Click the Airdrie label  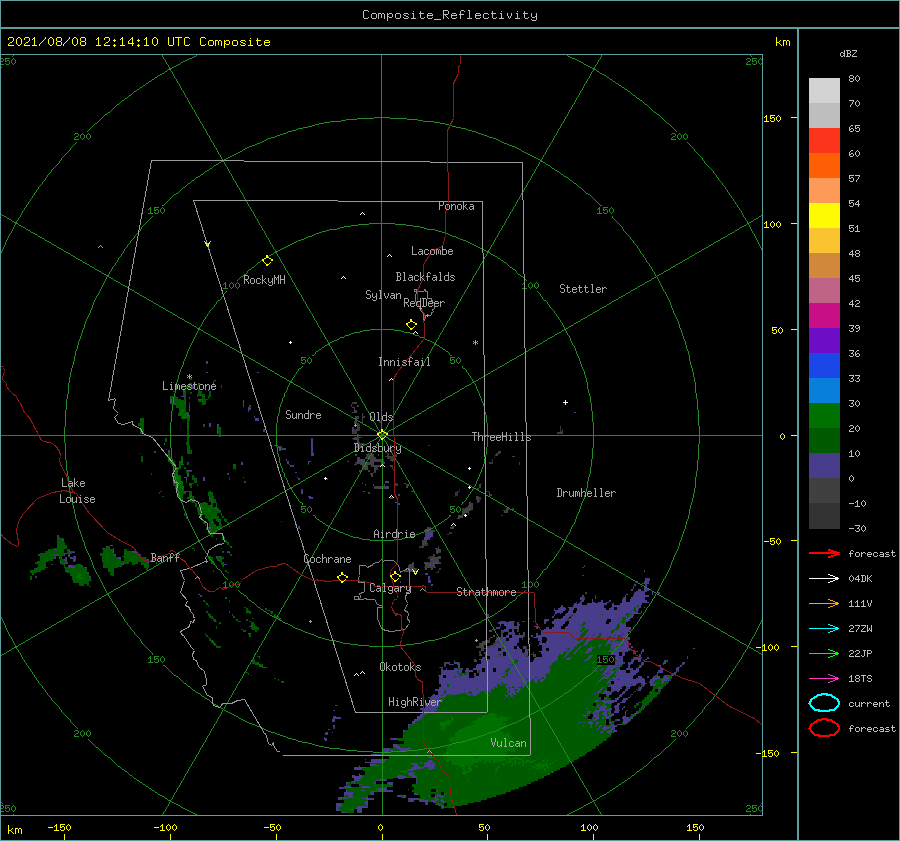pyautogui.click(x=394, y=534)
